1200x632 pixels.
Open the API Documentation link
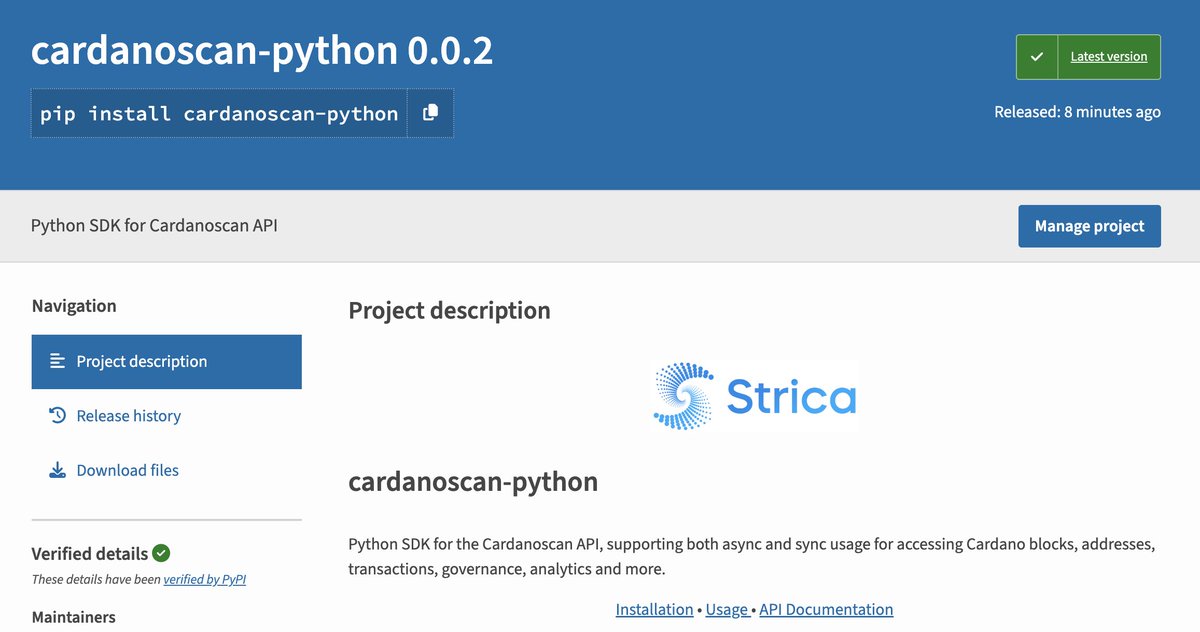click(826, 609)
